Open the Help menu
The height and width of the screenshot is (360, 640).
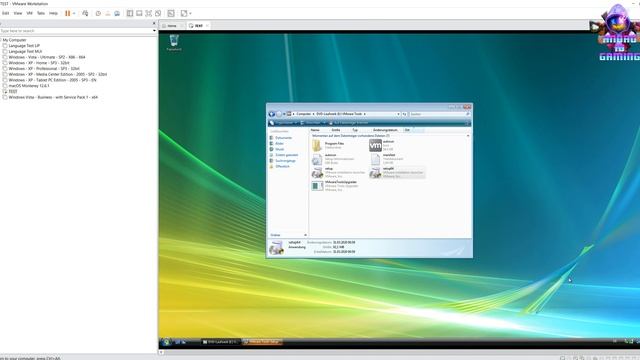(53, 13)
